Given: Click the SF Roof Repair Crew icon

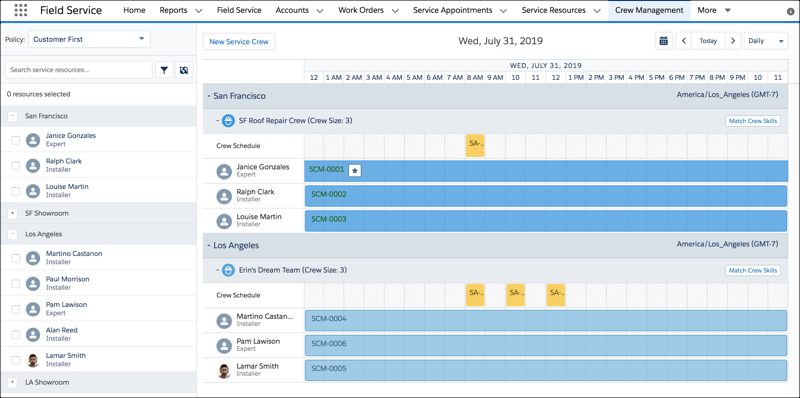Looking at the screenshot, I should click(x=229, y=121).
